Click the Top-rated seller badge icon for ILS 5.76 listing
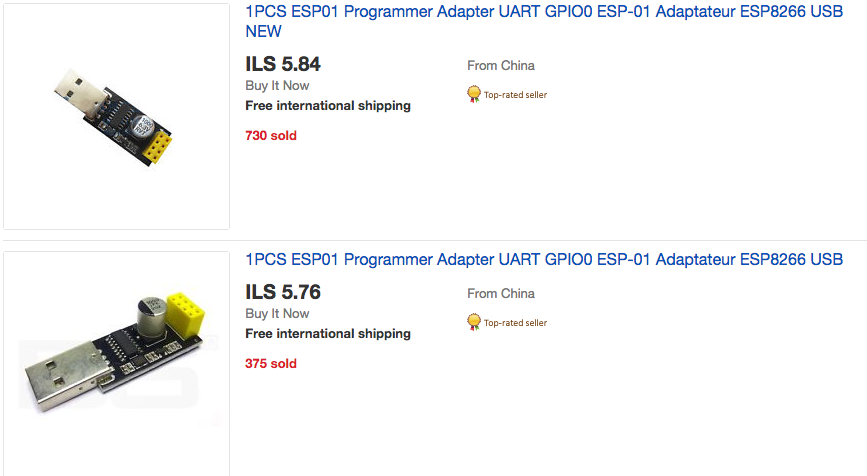 [474, 322]
